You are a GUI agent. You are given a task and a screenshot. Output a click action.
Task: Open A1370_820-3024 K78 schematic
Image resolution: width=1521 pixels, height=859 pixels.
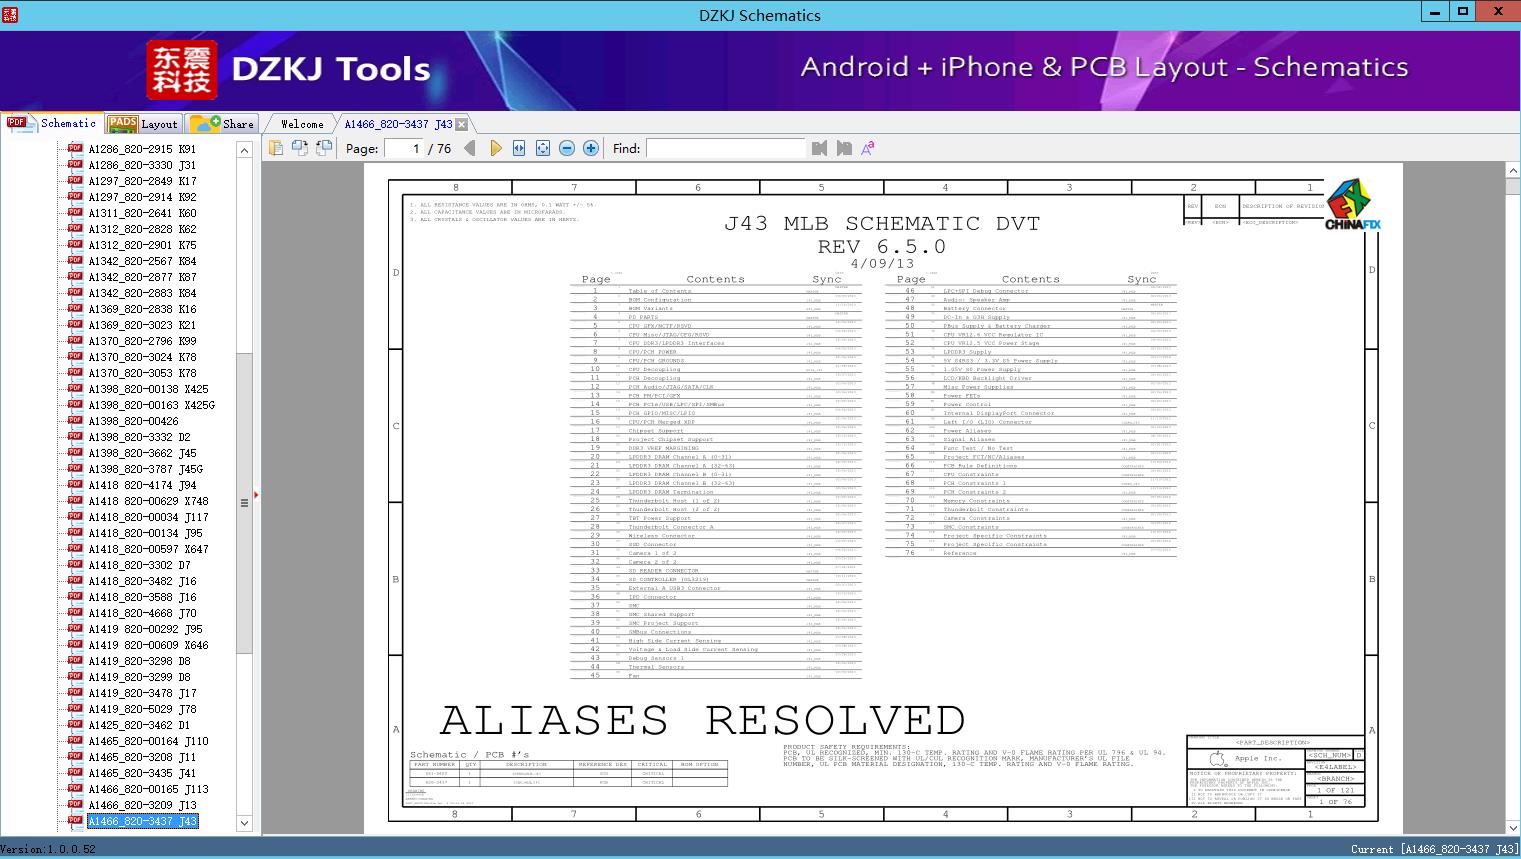[142, 357]
